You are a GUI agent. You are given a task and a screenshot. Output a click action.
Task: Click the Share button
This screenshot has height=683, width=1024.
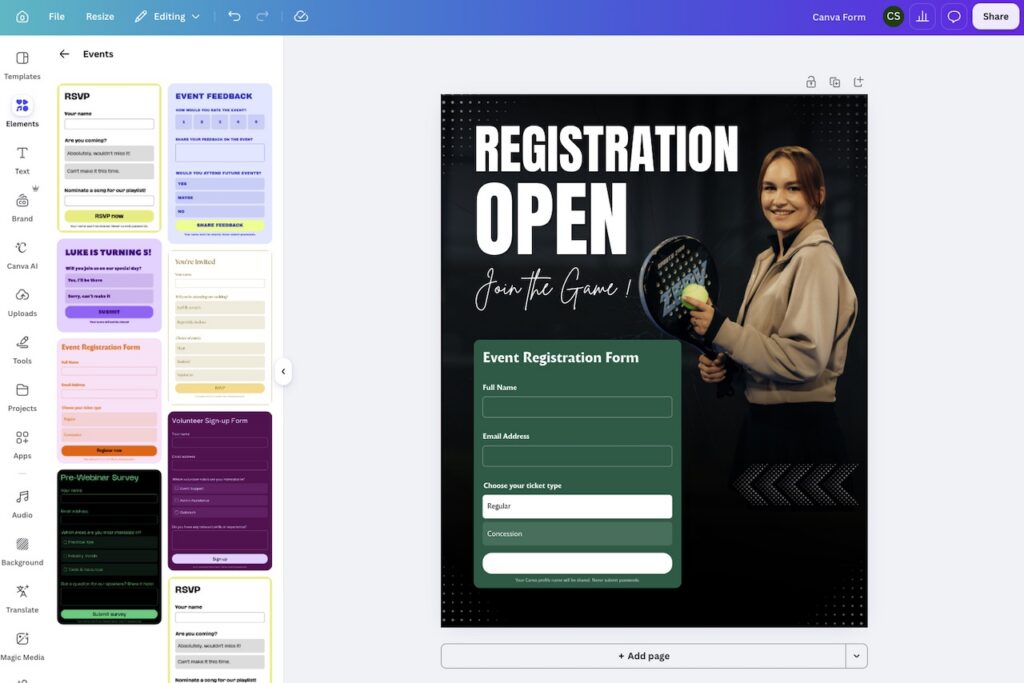tap(995, 16)
